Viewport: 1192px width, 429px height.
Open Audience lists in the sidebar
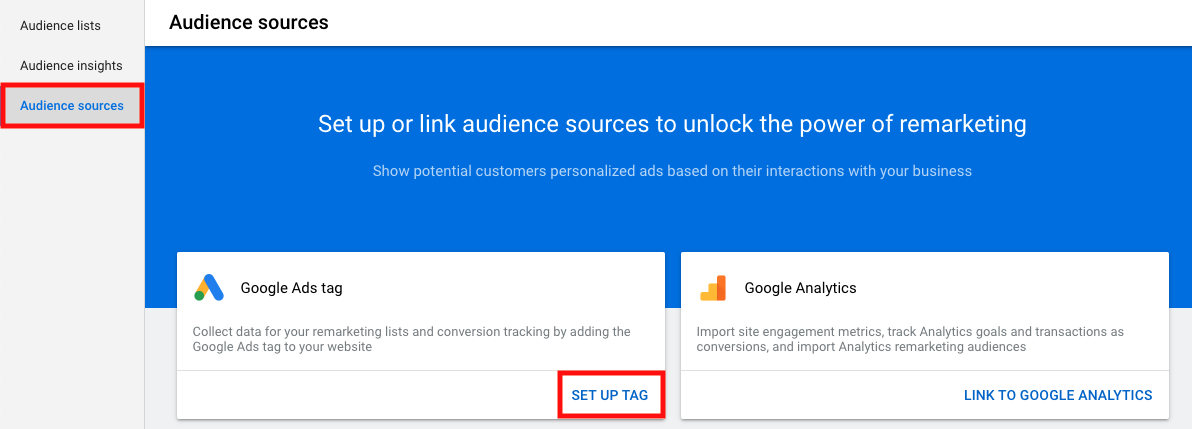60,26
